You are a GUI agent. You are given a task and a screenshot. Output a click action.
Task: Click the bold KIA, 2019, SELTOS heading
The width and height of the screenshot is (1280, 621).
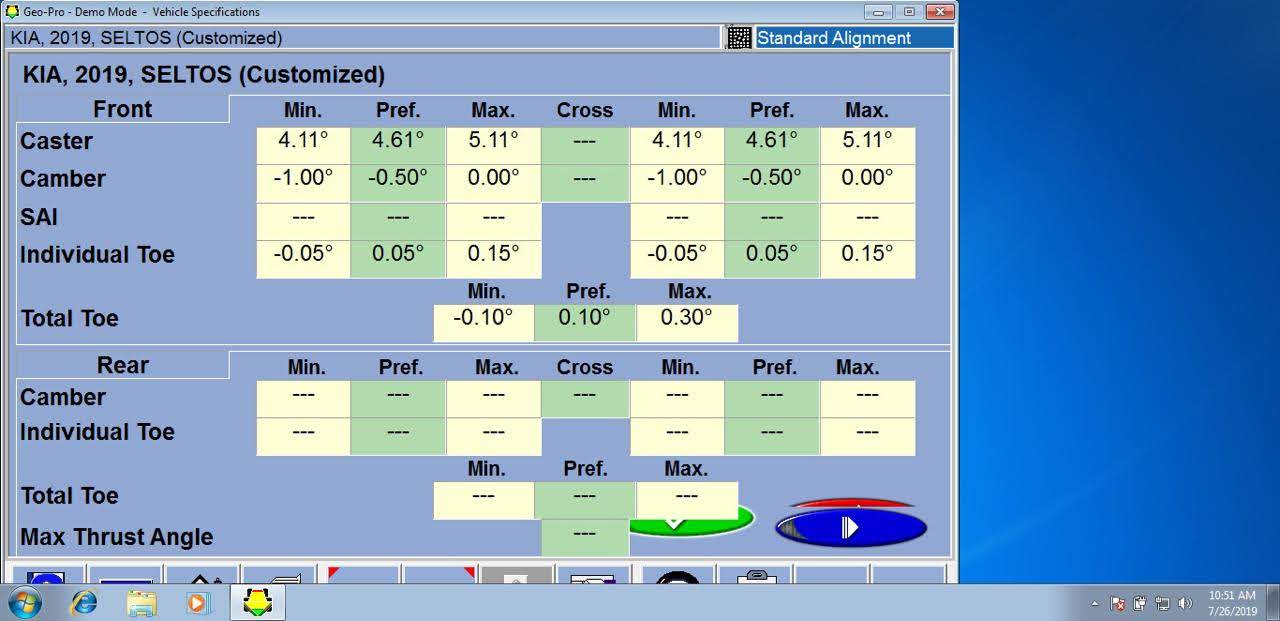point(203,74)
